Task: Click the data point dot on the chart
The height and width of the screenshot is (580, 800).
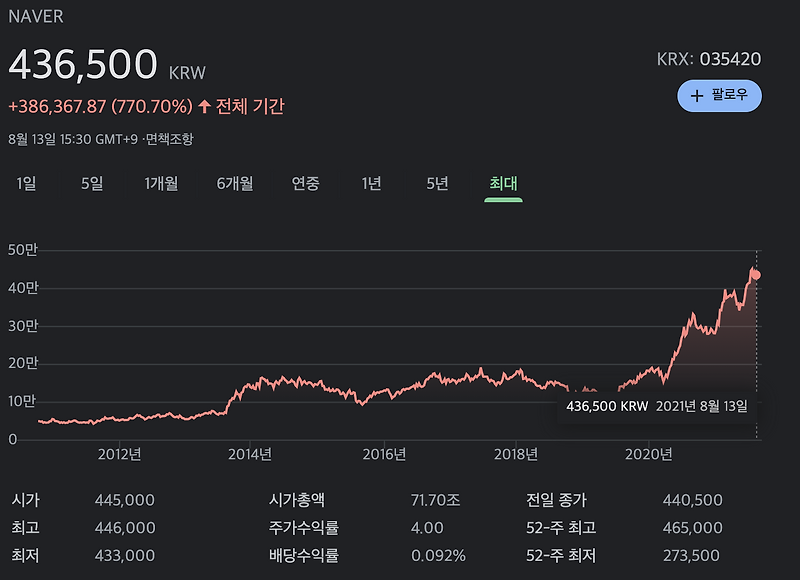Action: [757, 275]
